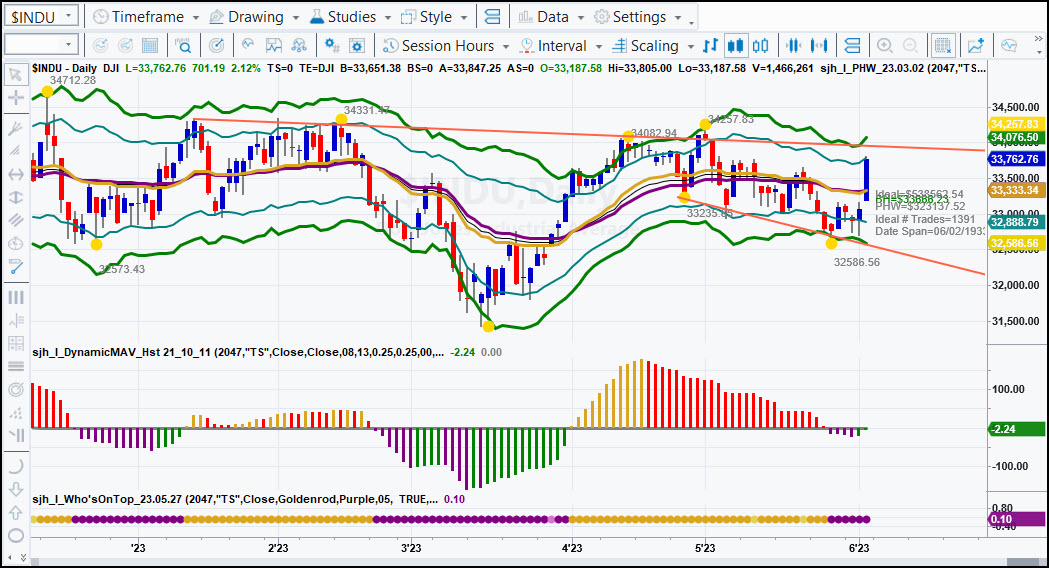This screenshot has height=568, width=1049.
Task: Click the zoom out magnifier
Action: coord(911,45)
